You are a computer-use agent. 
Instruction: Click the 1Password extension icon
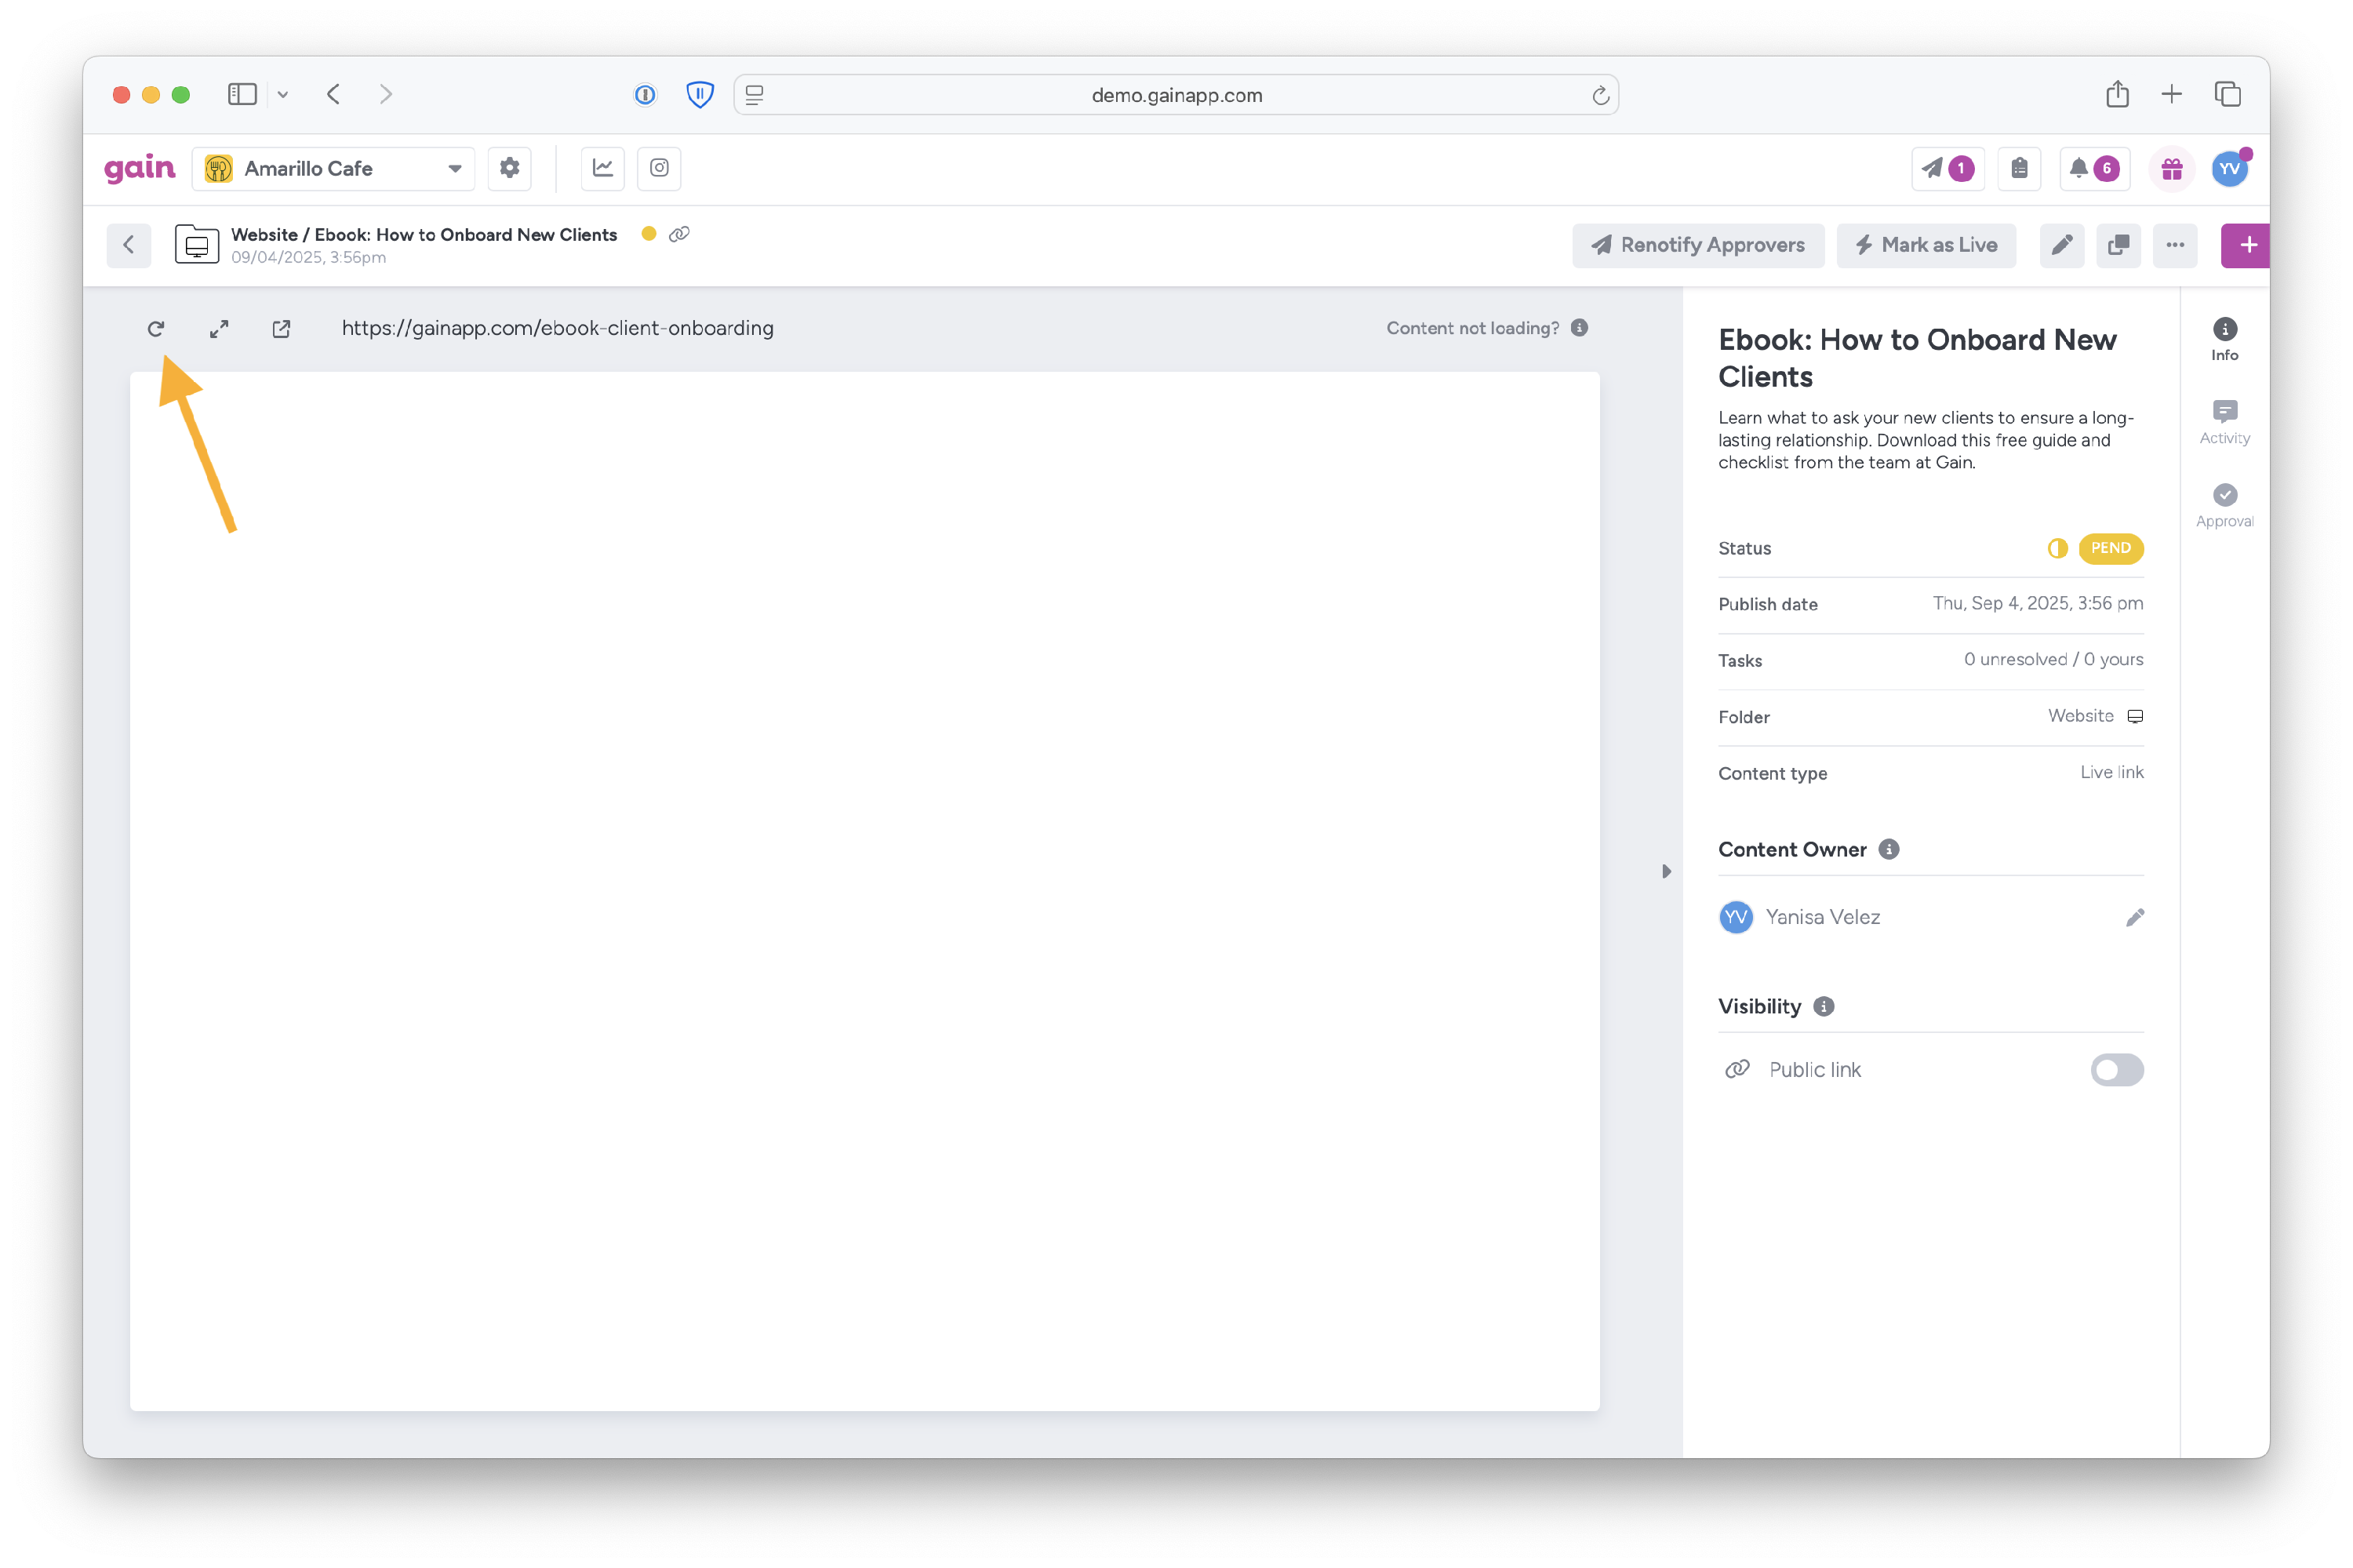tap(645, 94)
